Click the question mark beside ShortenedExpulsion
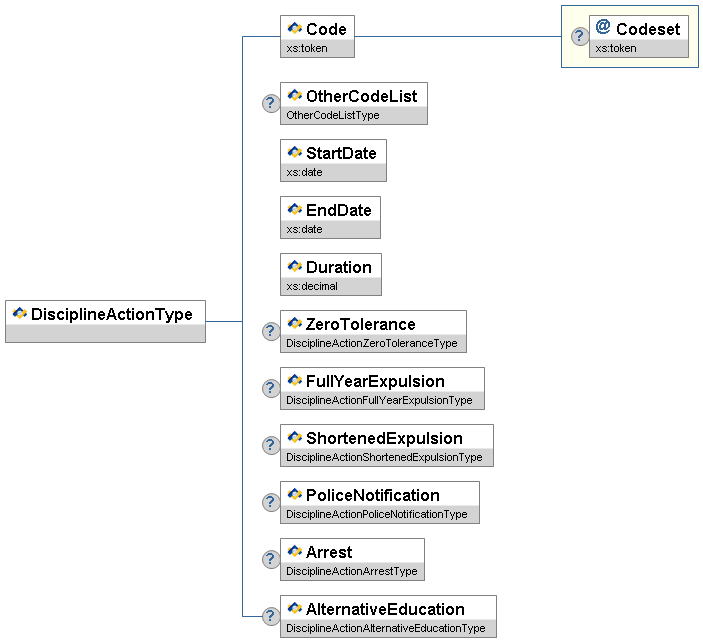The image size is (703, 642). (271, 445)
